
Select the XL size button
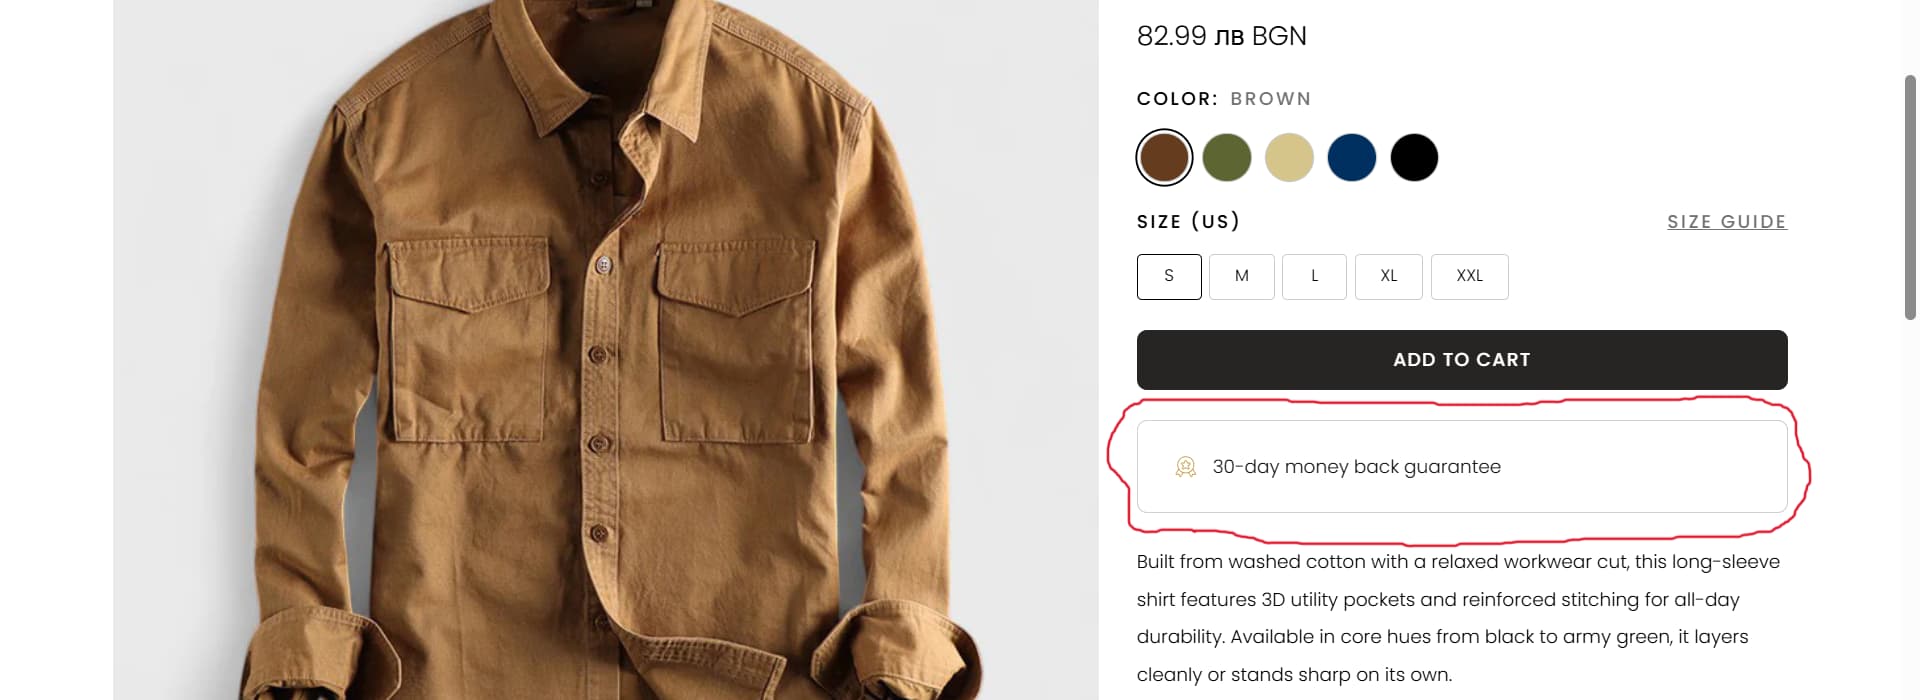click(x=1389, y=276)
